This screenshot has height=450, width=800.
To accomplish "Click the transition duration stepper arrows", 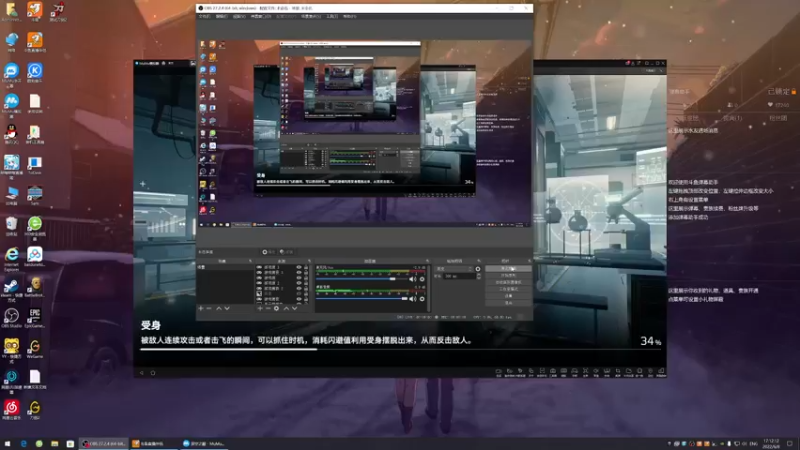I will [x=479, y=276].
